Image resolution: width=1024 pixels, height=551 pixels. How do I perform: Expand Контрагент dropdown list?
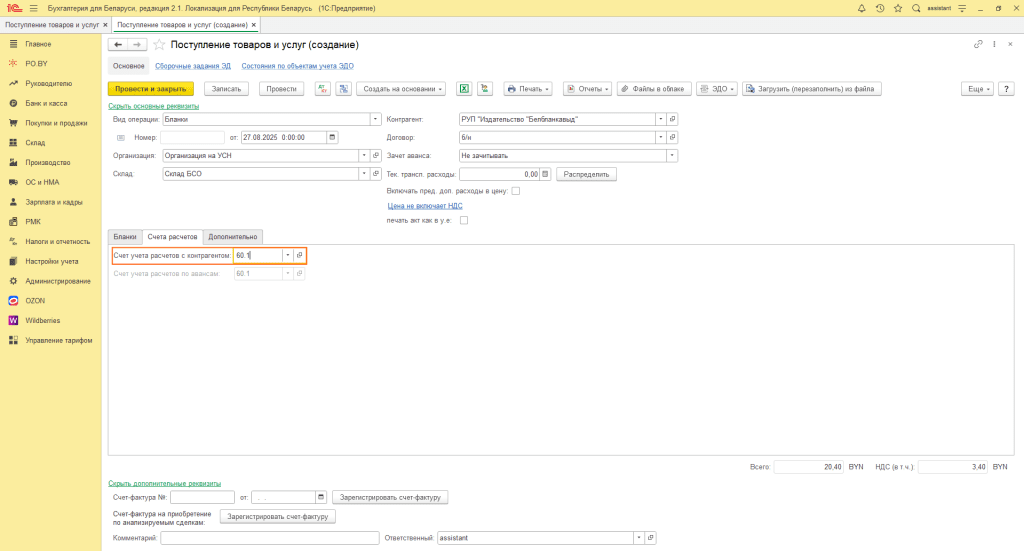coord(660,119)
